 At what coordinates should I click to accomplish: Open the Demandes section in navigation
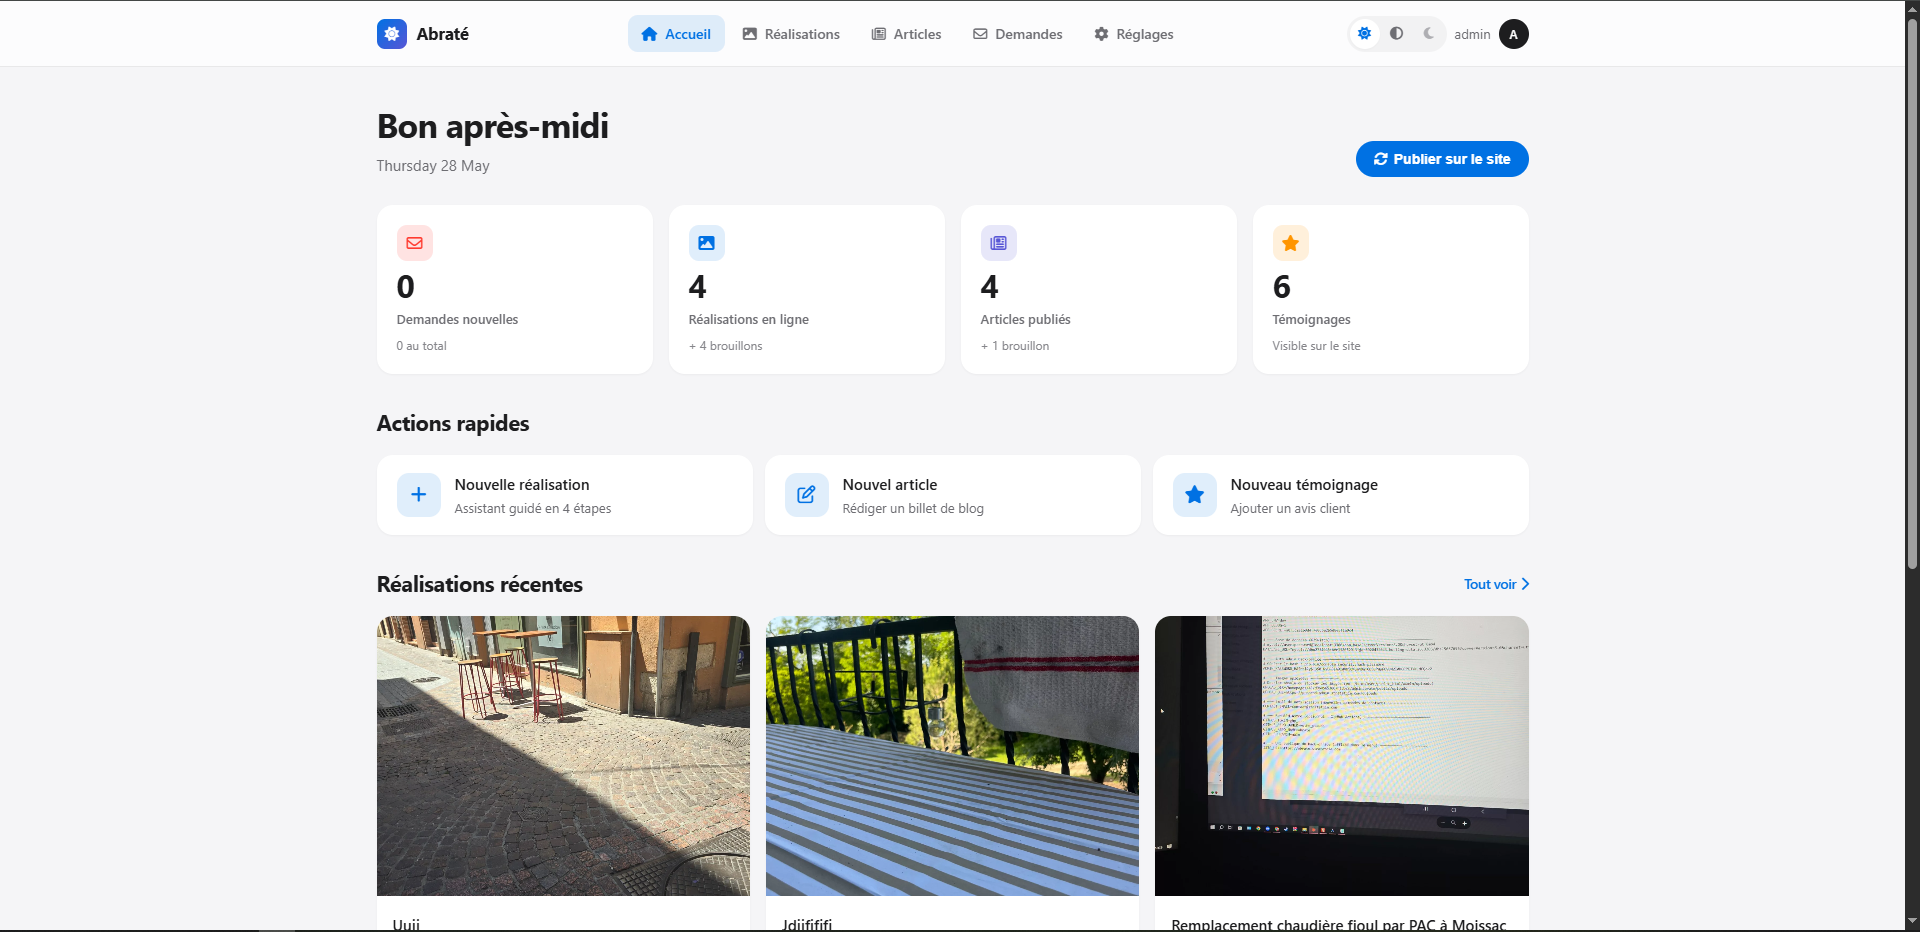[x=1018, y=34]
